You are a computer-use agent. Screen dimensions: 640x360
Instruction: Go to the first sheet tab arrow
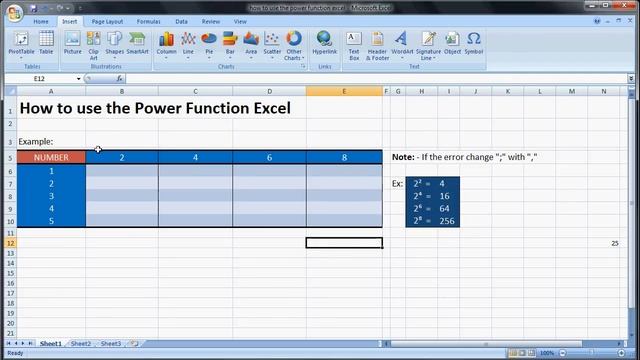pyautogui.click(x=9, y=344)
